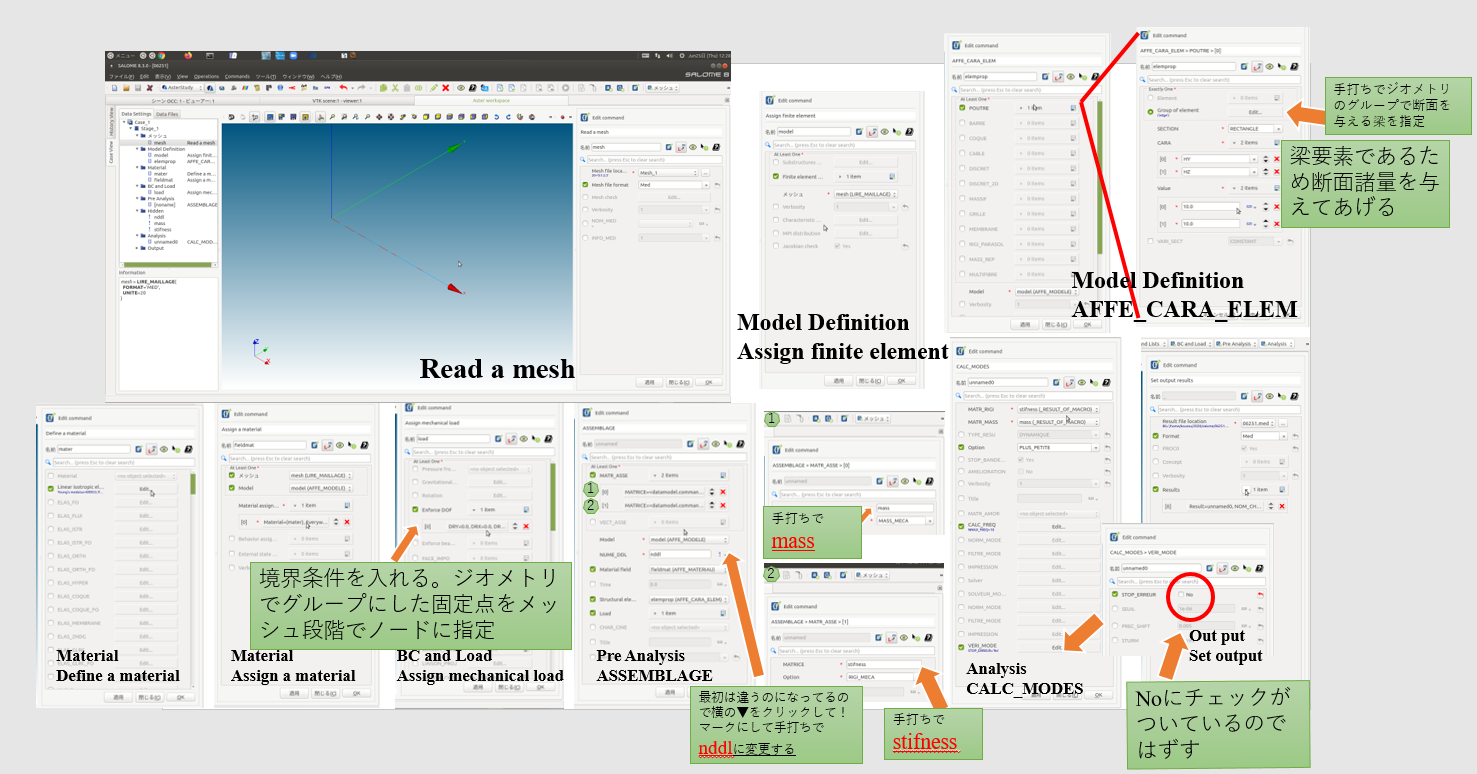The height and width of the screenshot is (774, 1477).
Task: Open the AsterStudy module dropdown in toolbar
Action: [181, 88]
